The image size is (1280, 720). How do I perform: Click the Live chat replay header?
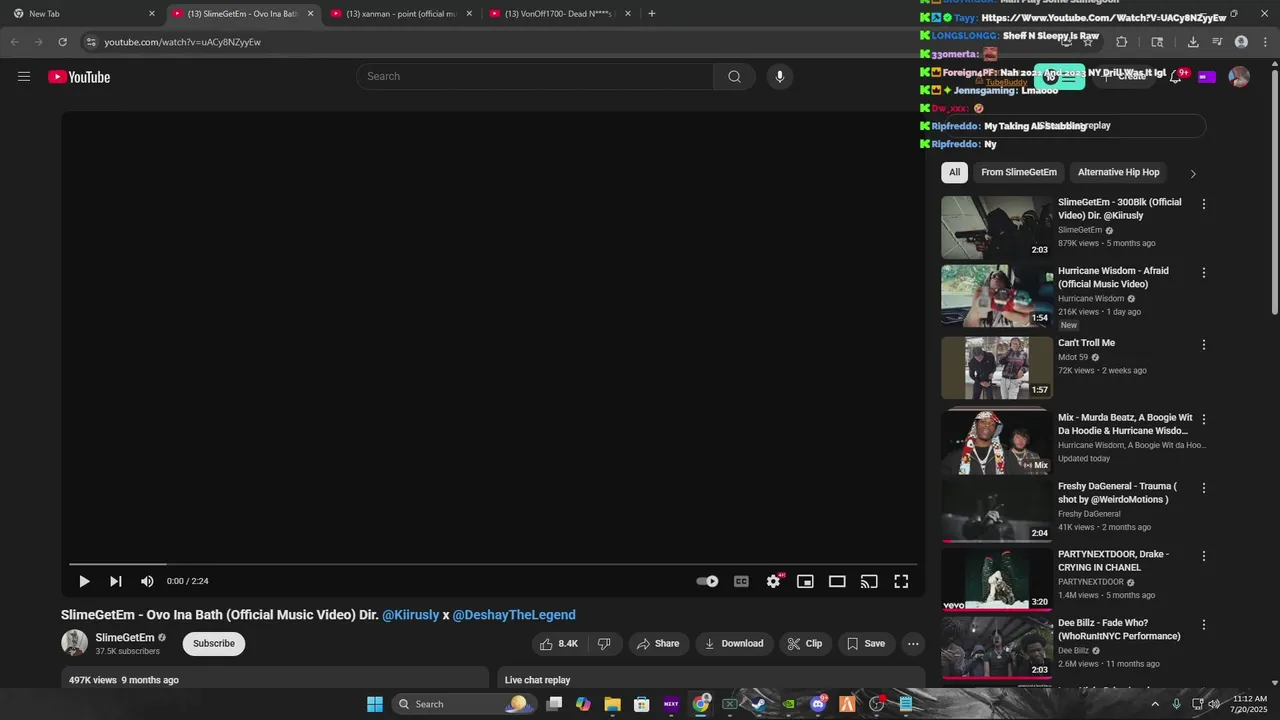[x=537, y=680]
